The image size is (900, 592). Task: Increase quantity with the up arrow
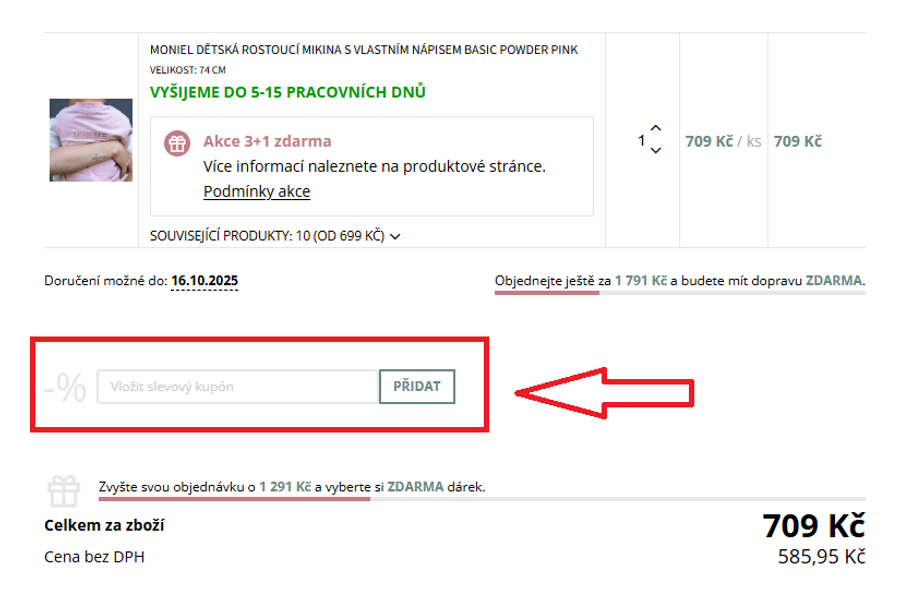tap(655, 127)
